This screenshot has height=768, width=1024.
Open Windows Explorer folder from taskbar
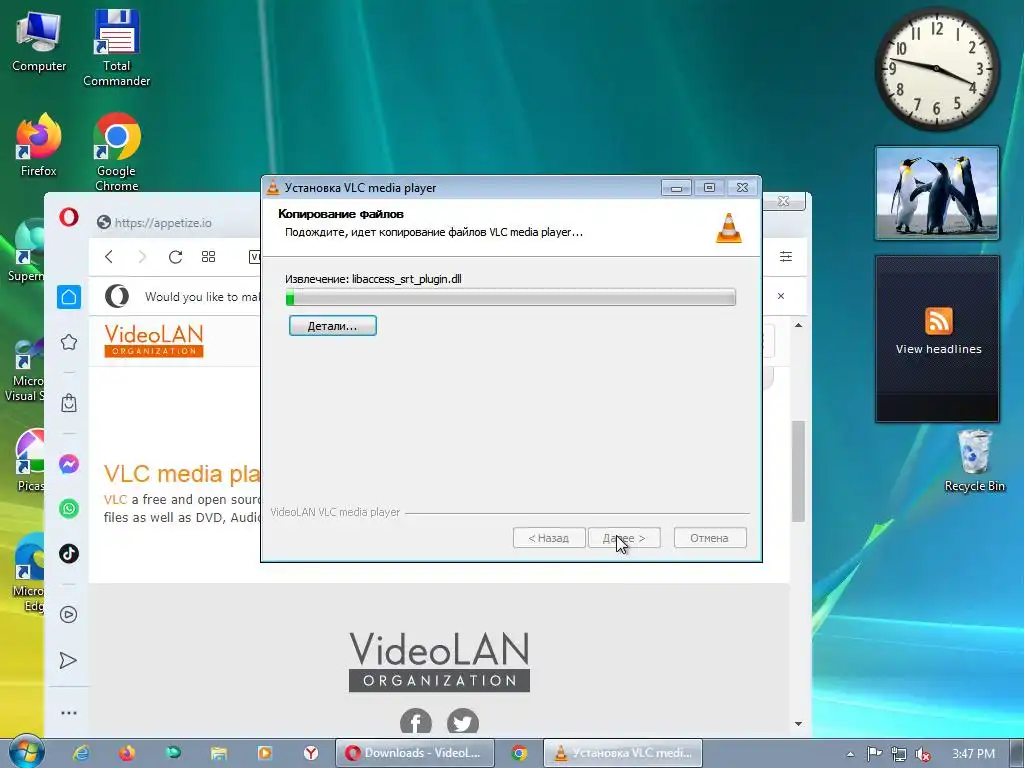(x=218, y=753)
